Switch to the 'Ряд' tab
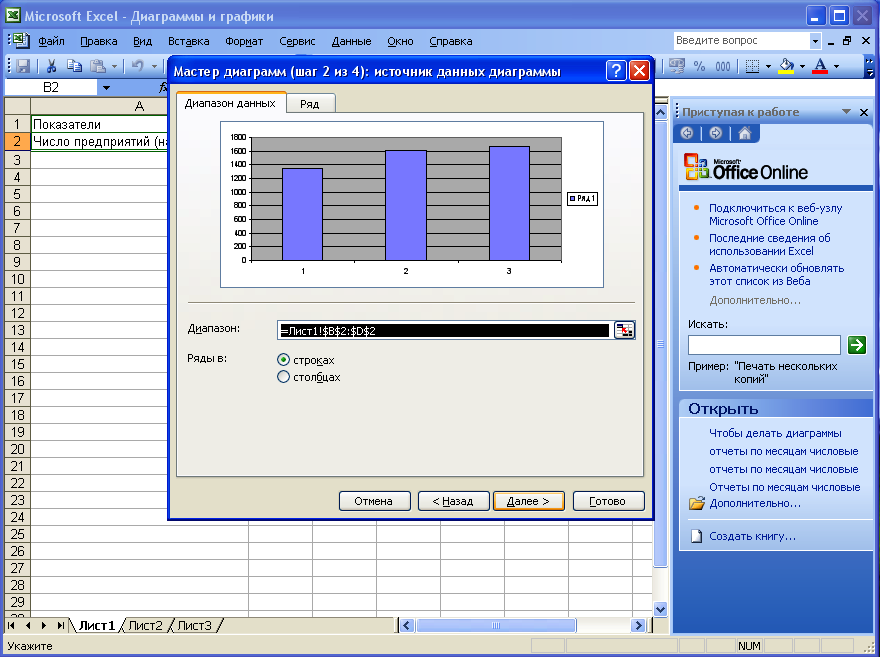 coord(310,104)
